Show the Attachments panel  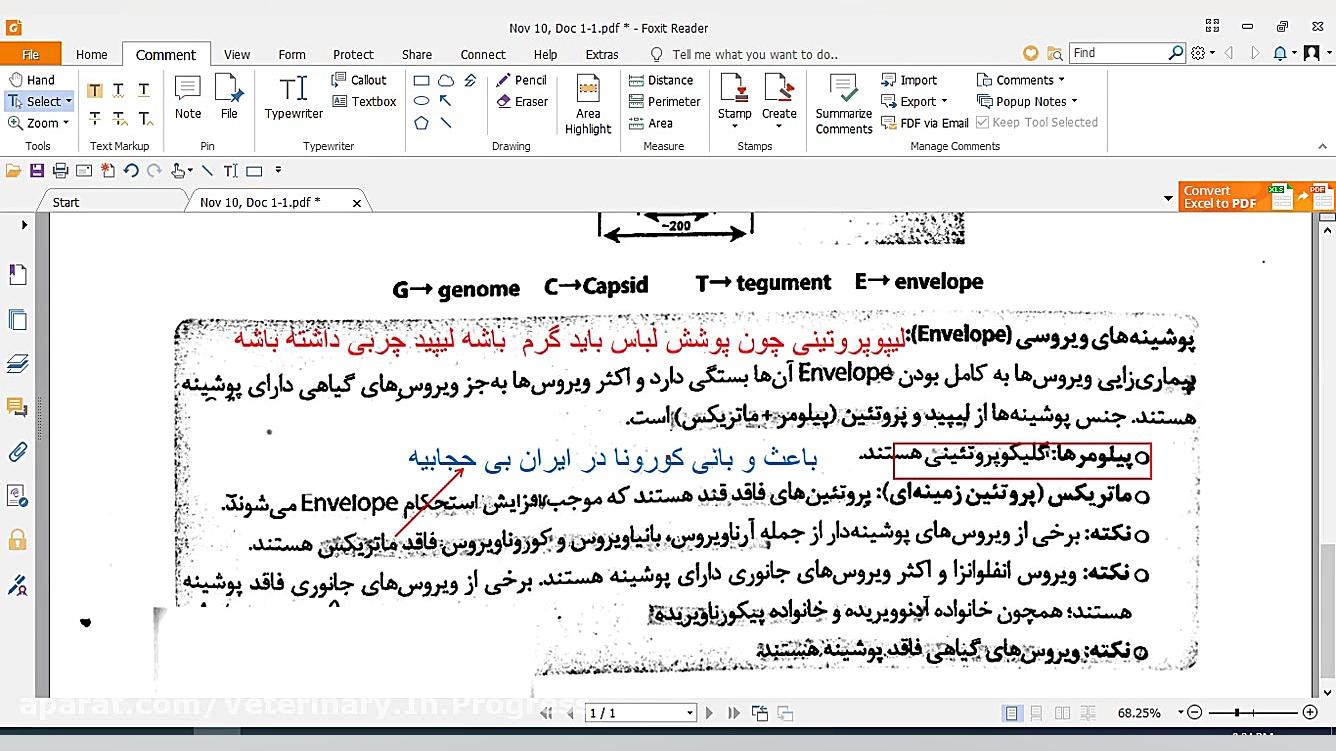point(15,452)
